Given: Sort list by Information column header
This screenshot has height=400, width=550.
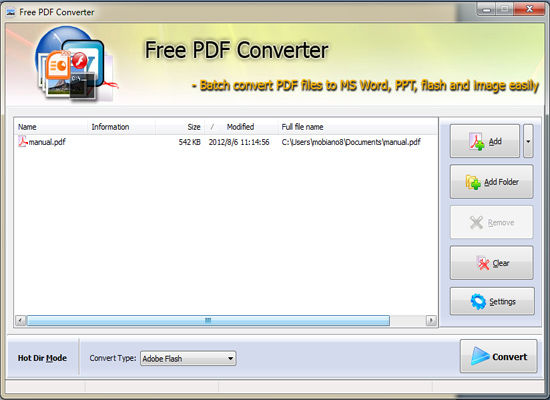Looking at the screenshot, I should coord(121,127).
